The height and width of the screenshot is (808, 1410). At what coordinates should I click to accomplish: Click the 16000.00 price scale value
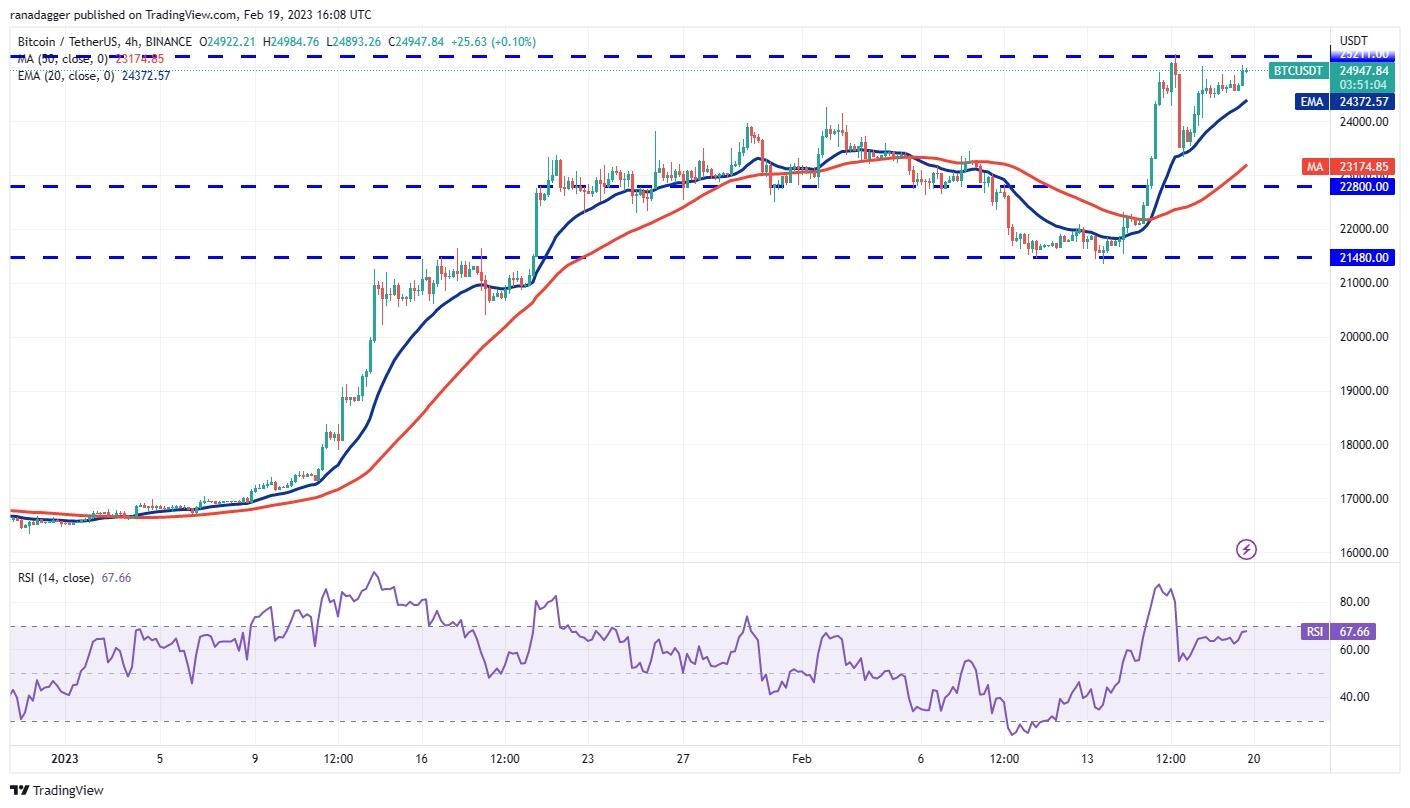point(1364,553)
